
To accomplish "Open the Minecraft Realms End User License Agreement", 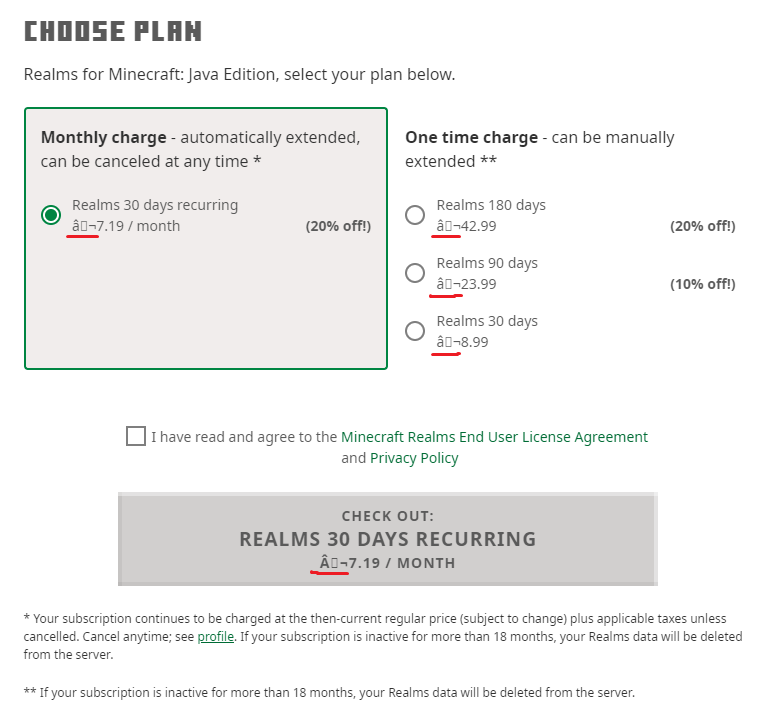I will (494, 437).
